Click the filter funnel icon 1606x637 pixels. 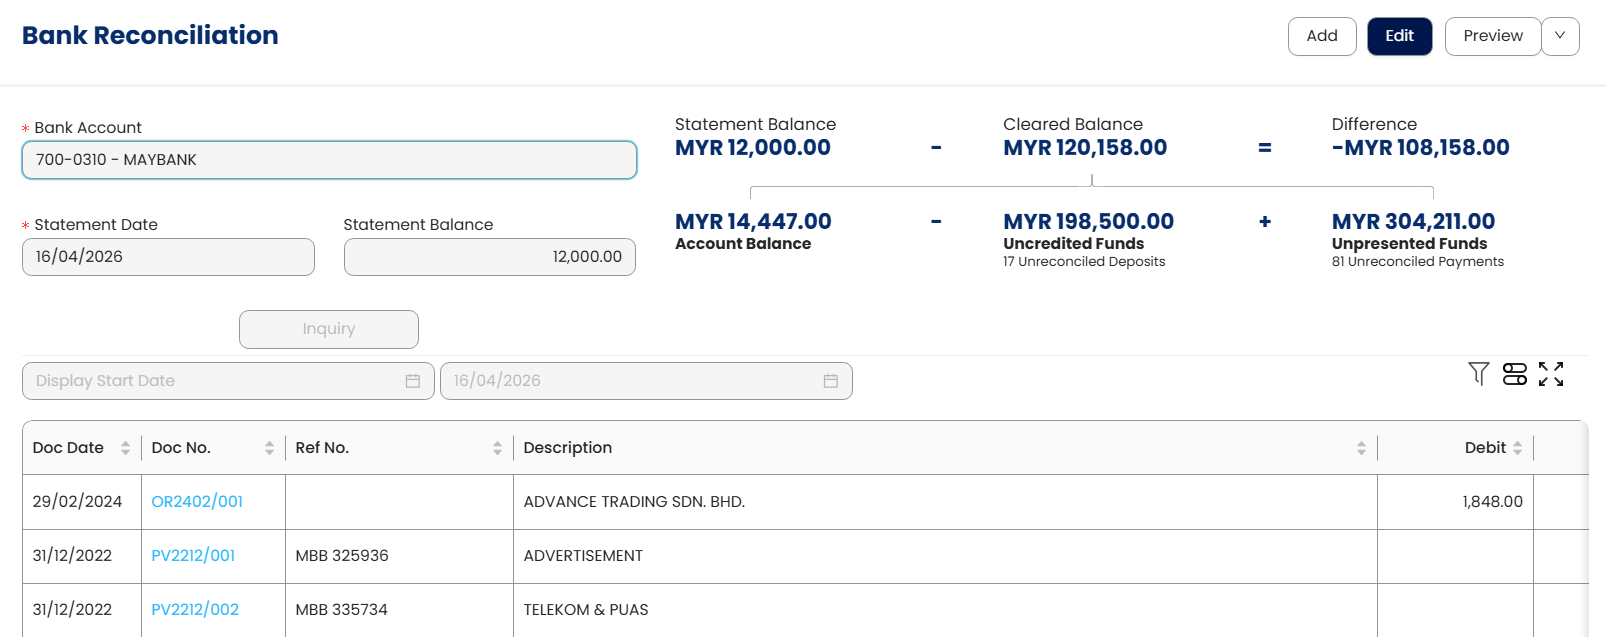click(x=1478, y=374)
